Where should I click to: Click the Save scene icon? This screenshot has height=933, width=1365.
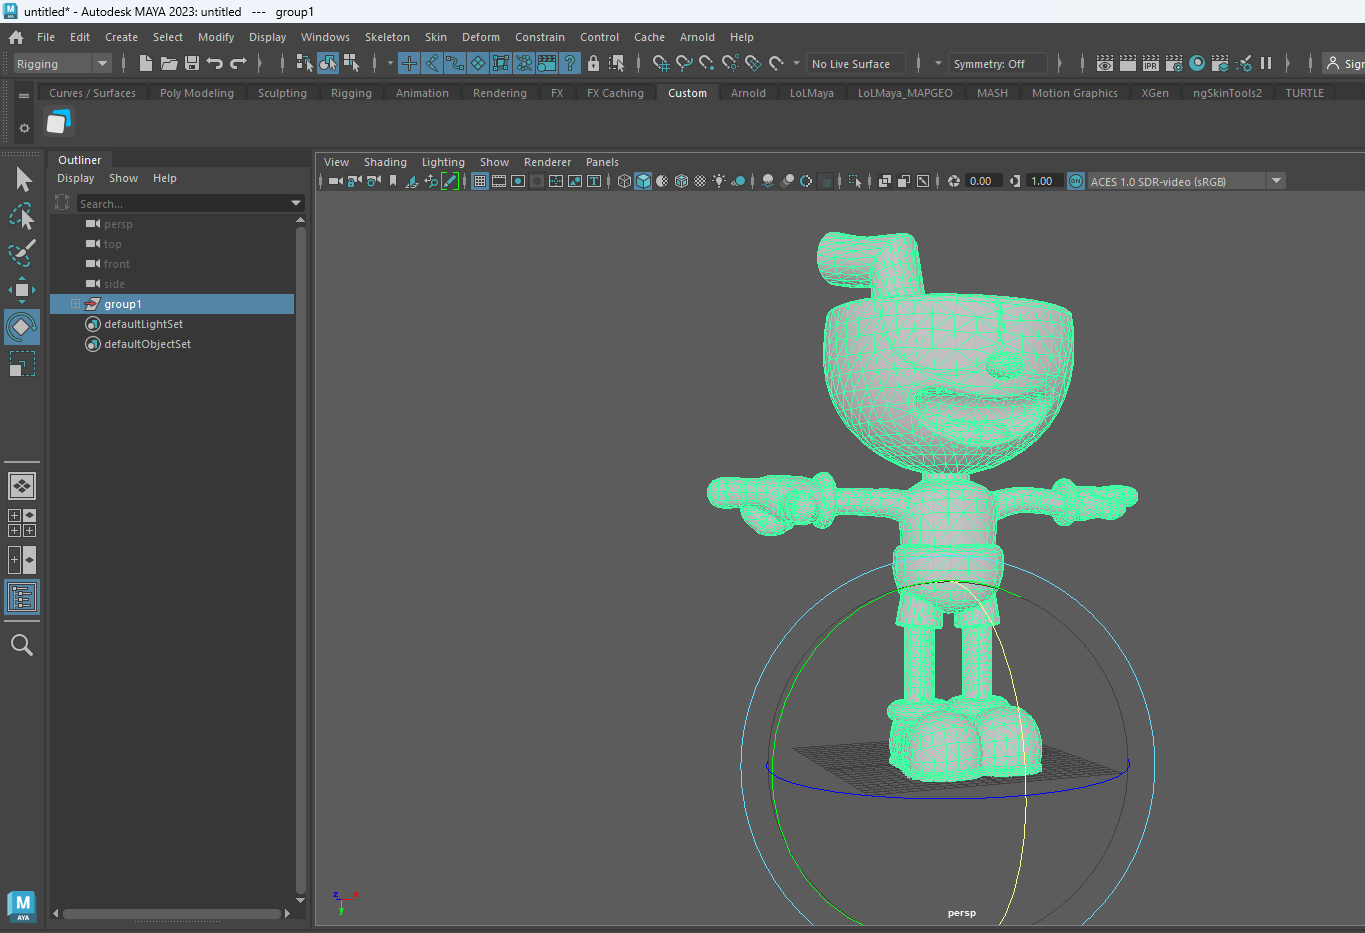[x=192, y=63]
